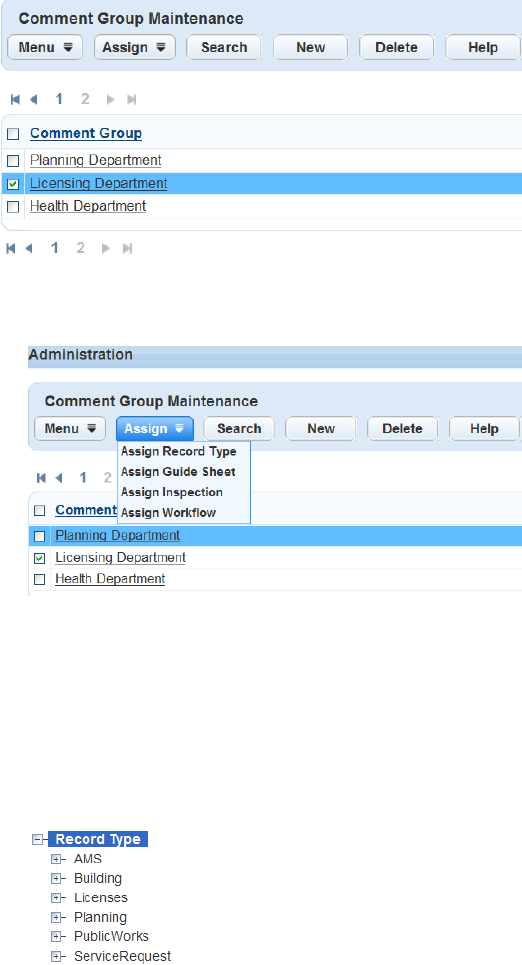Viewport: 522px width, 965px height.
Task: Open the top Menu dropdown button
Action: click(x=45, y=47)
